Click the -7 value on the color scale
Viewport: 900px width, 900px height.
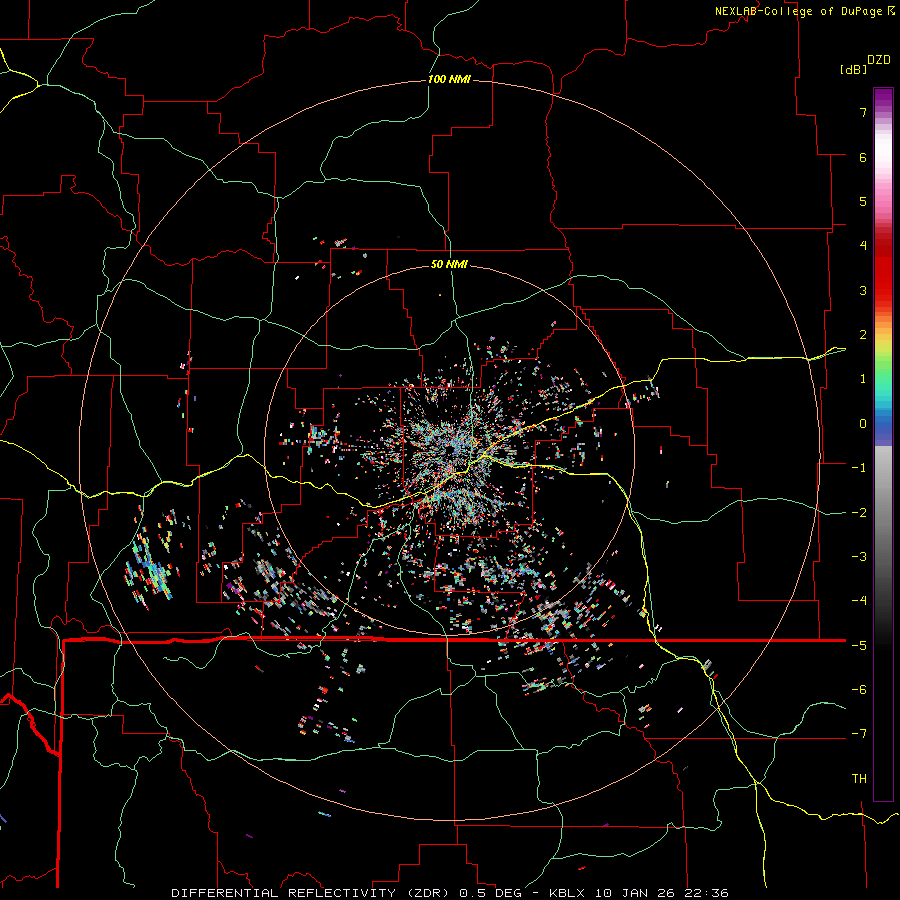tap(859, 734)
